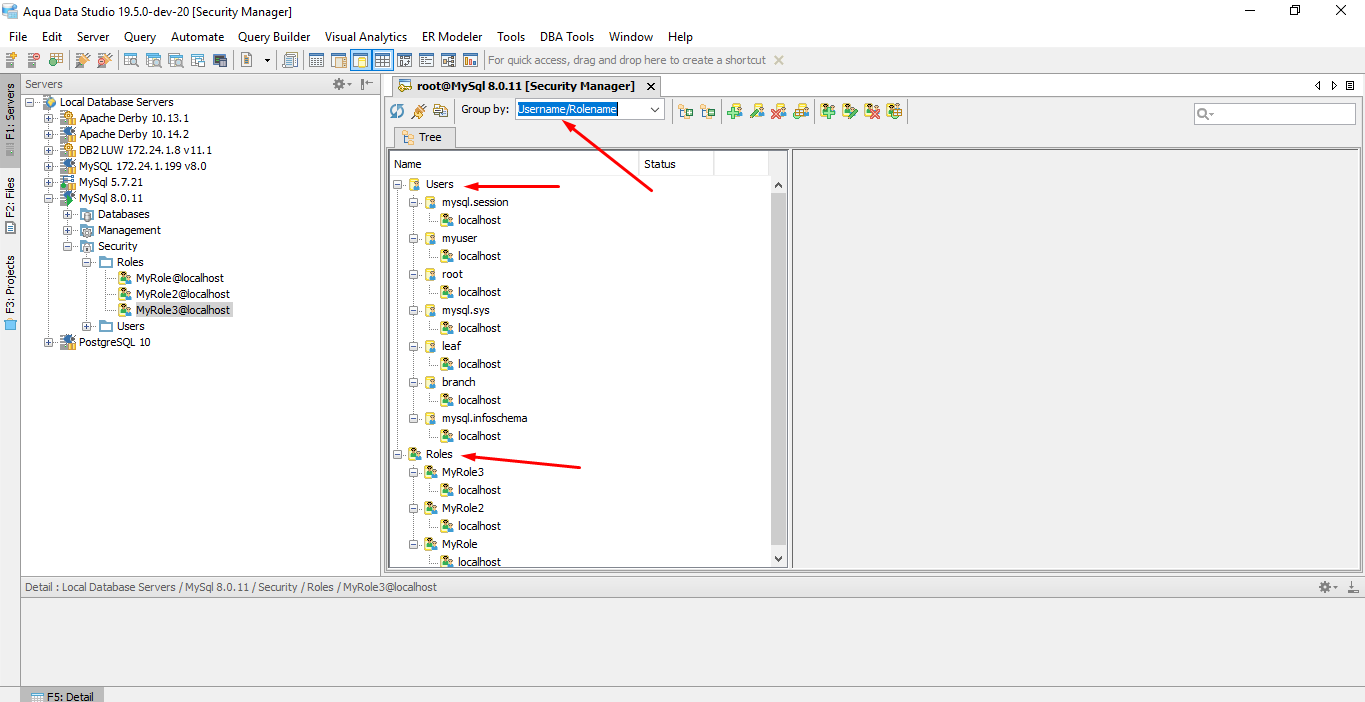
Task: Open the new document dropdown arrow
Action: (x=267, y=60)
